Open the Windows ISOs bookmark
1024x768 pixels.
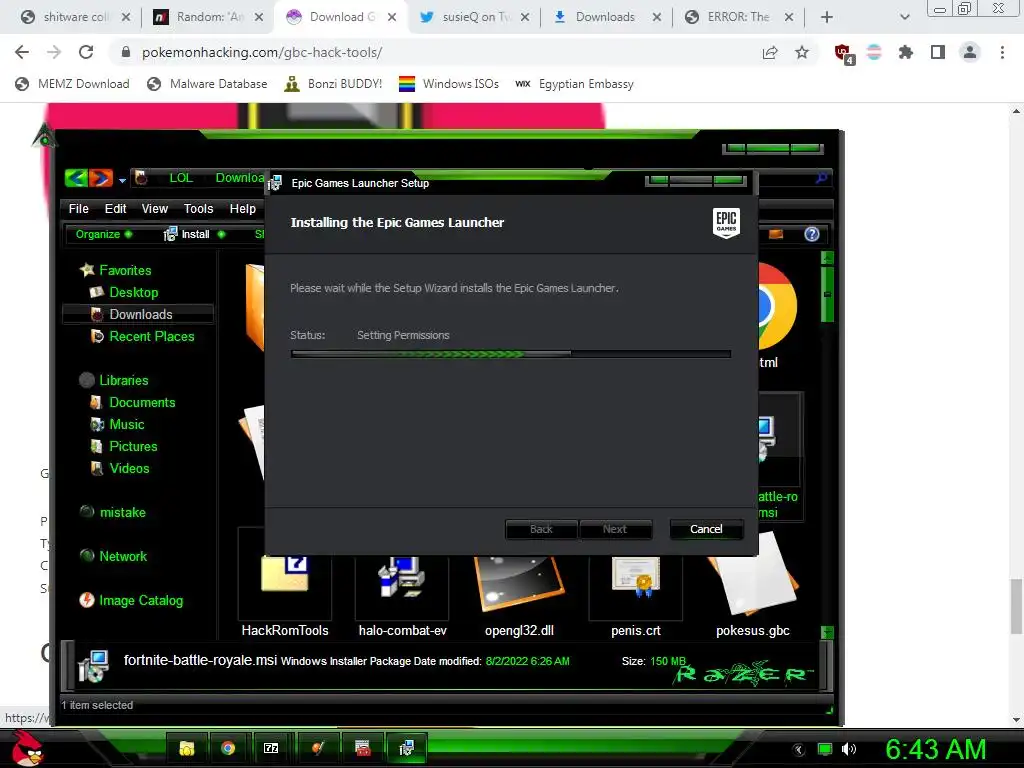(x=449, y=84)
